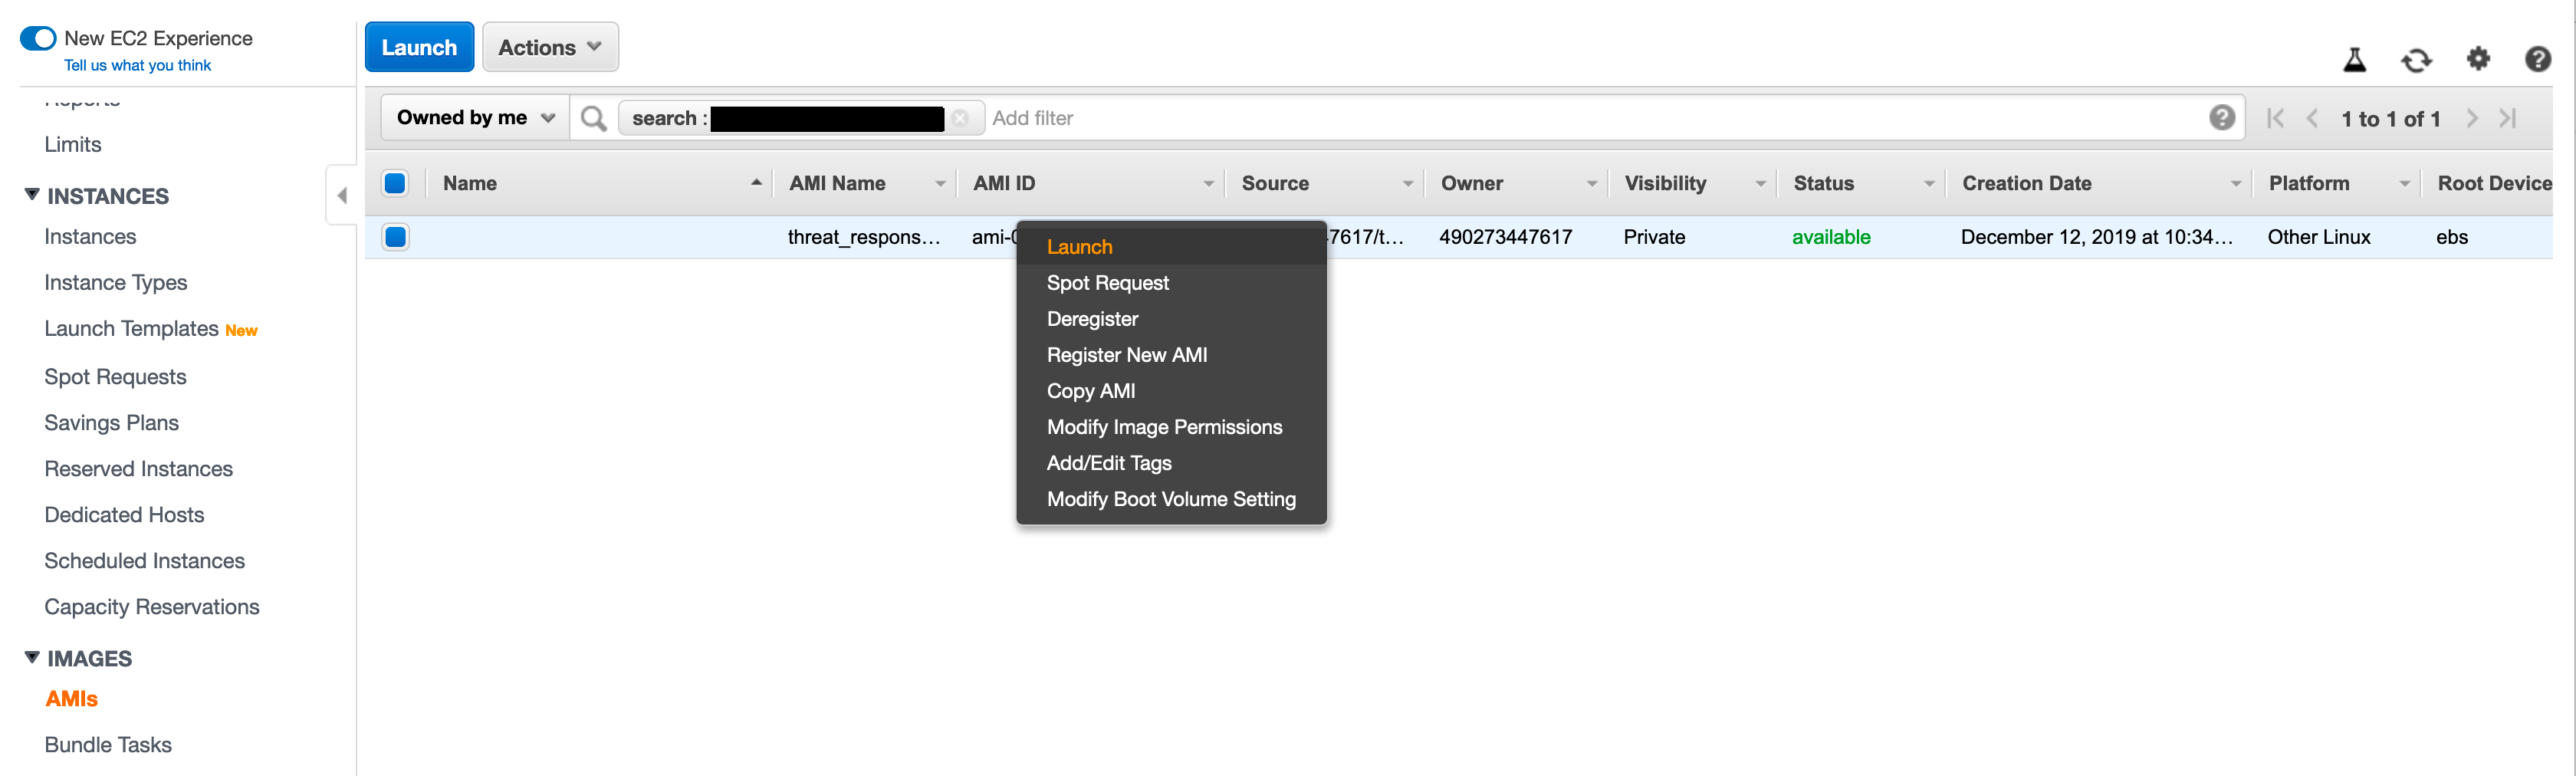Choose Deregister from the context menu

pos(1092,319)
